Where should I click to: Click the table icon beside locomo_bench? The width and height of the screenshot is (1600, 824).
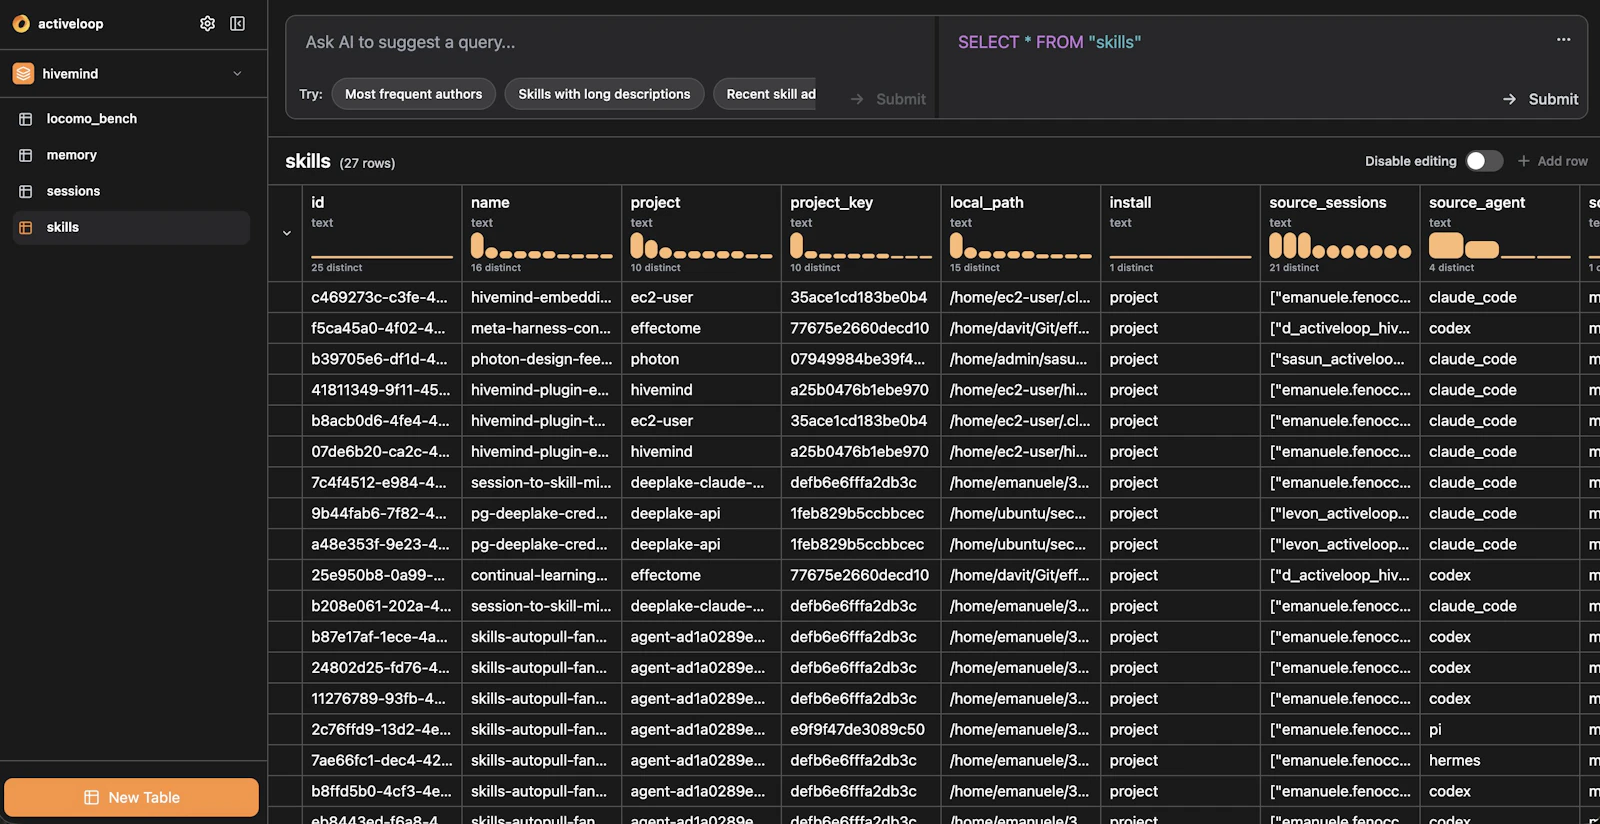26,119
